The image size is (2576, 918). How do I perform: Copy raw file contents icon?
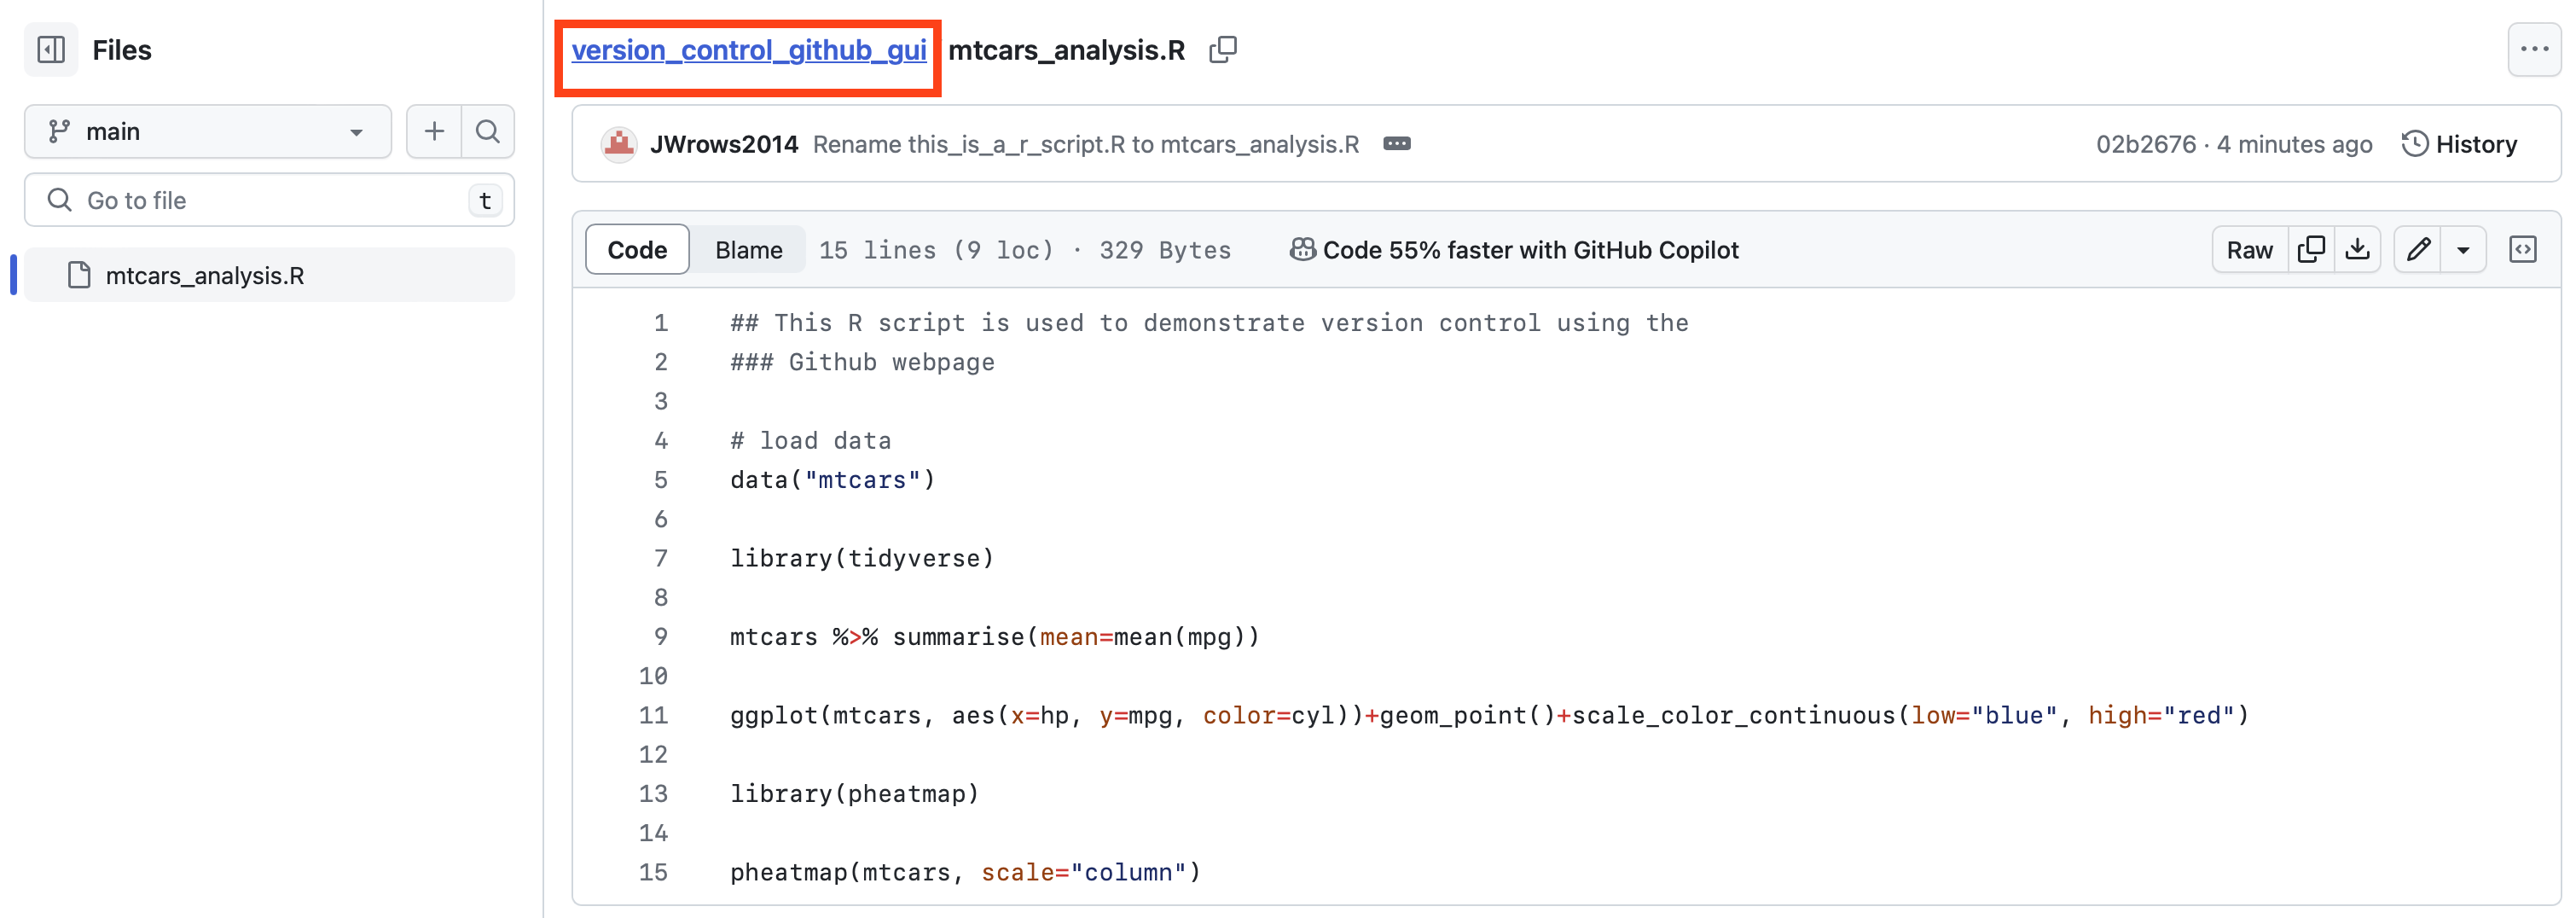tap(2311, 250)
